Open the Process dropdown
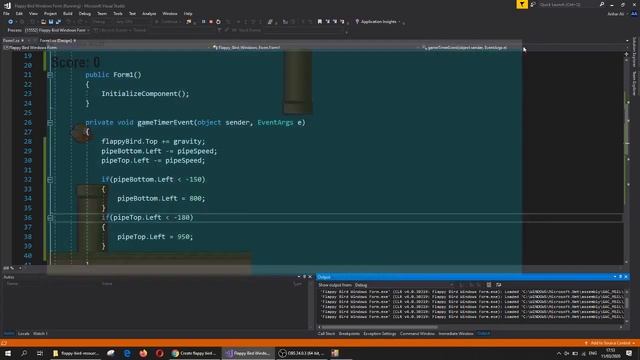 [x=57, y=30]
